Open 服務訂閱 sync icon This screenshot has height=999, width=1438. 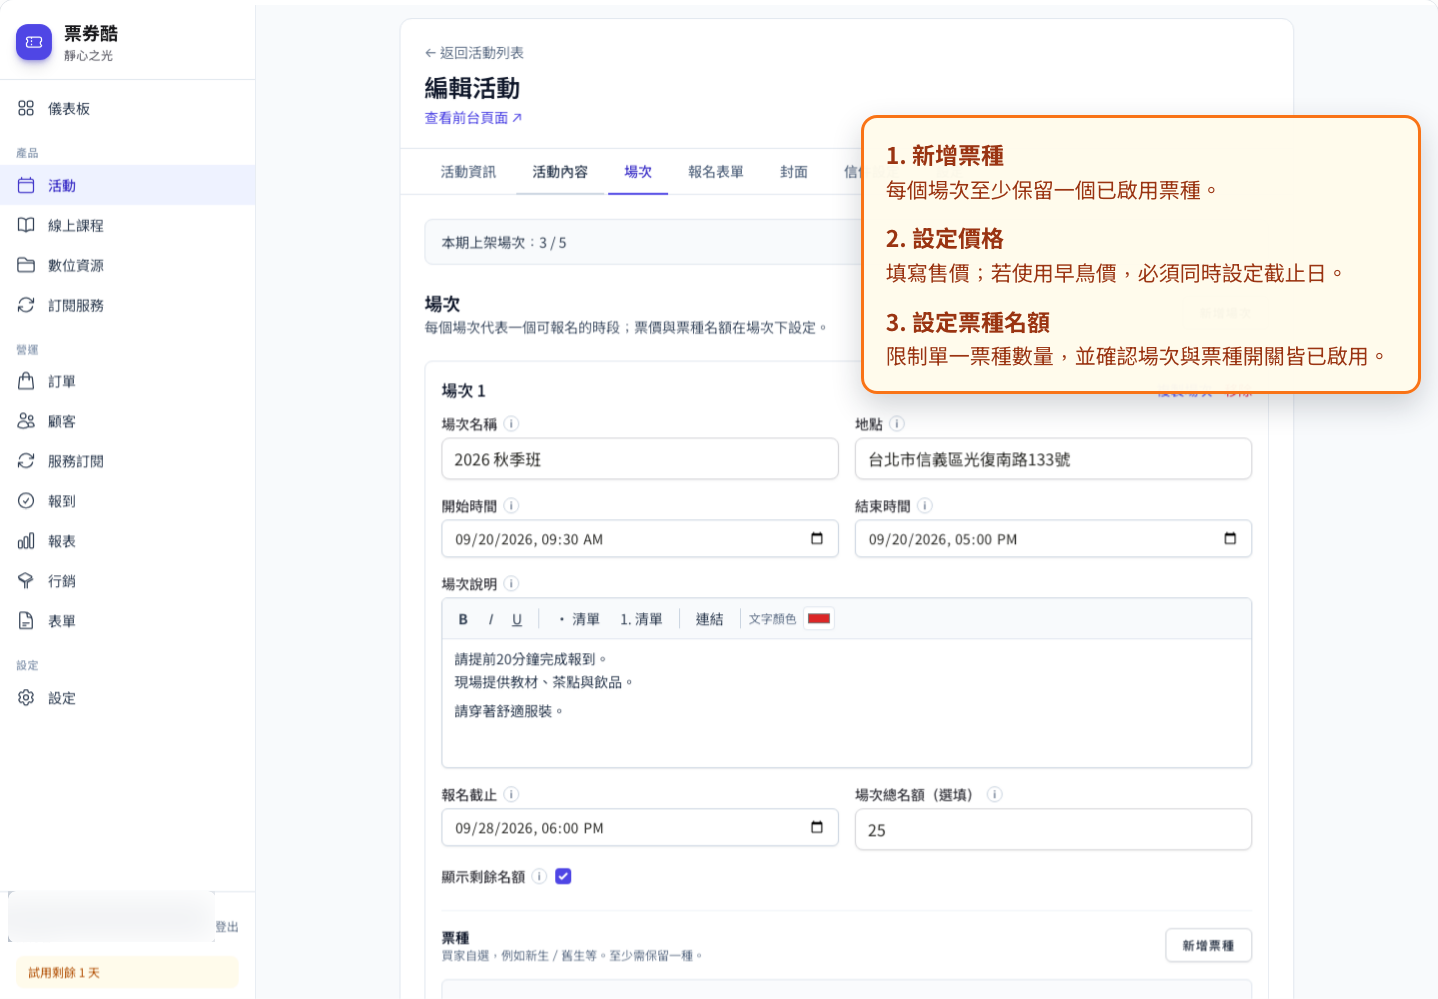pyautogui.click(x=26, y=461)
